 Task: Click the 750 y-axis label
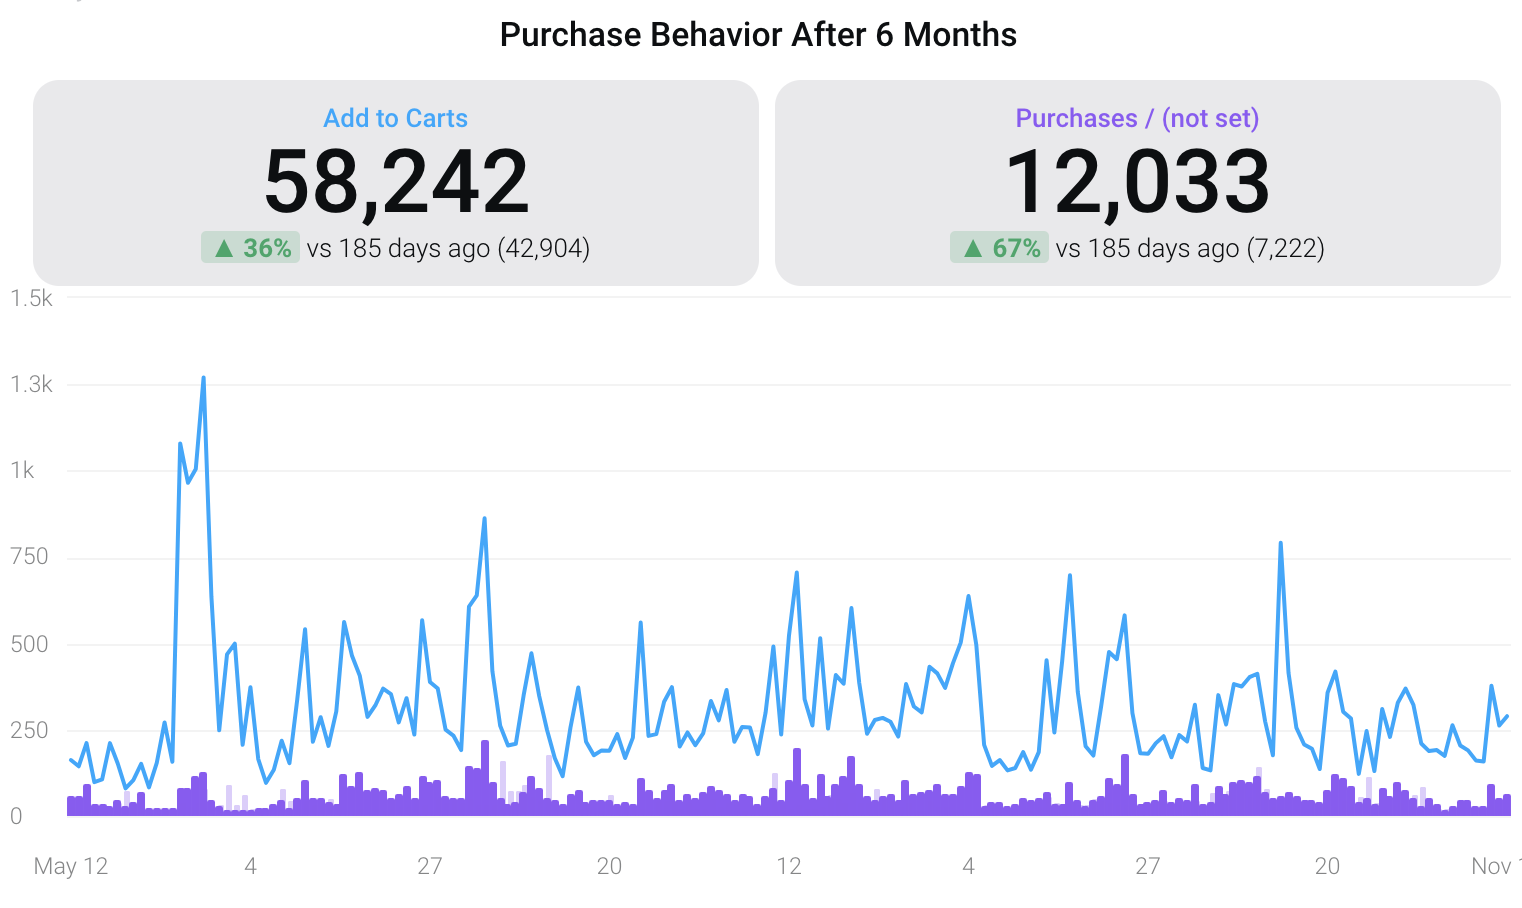29,556
